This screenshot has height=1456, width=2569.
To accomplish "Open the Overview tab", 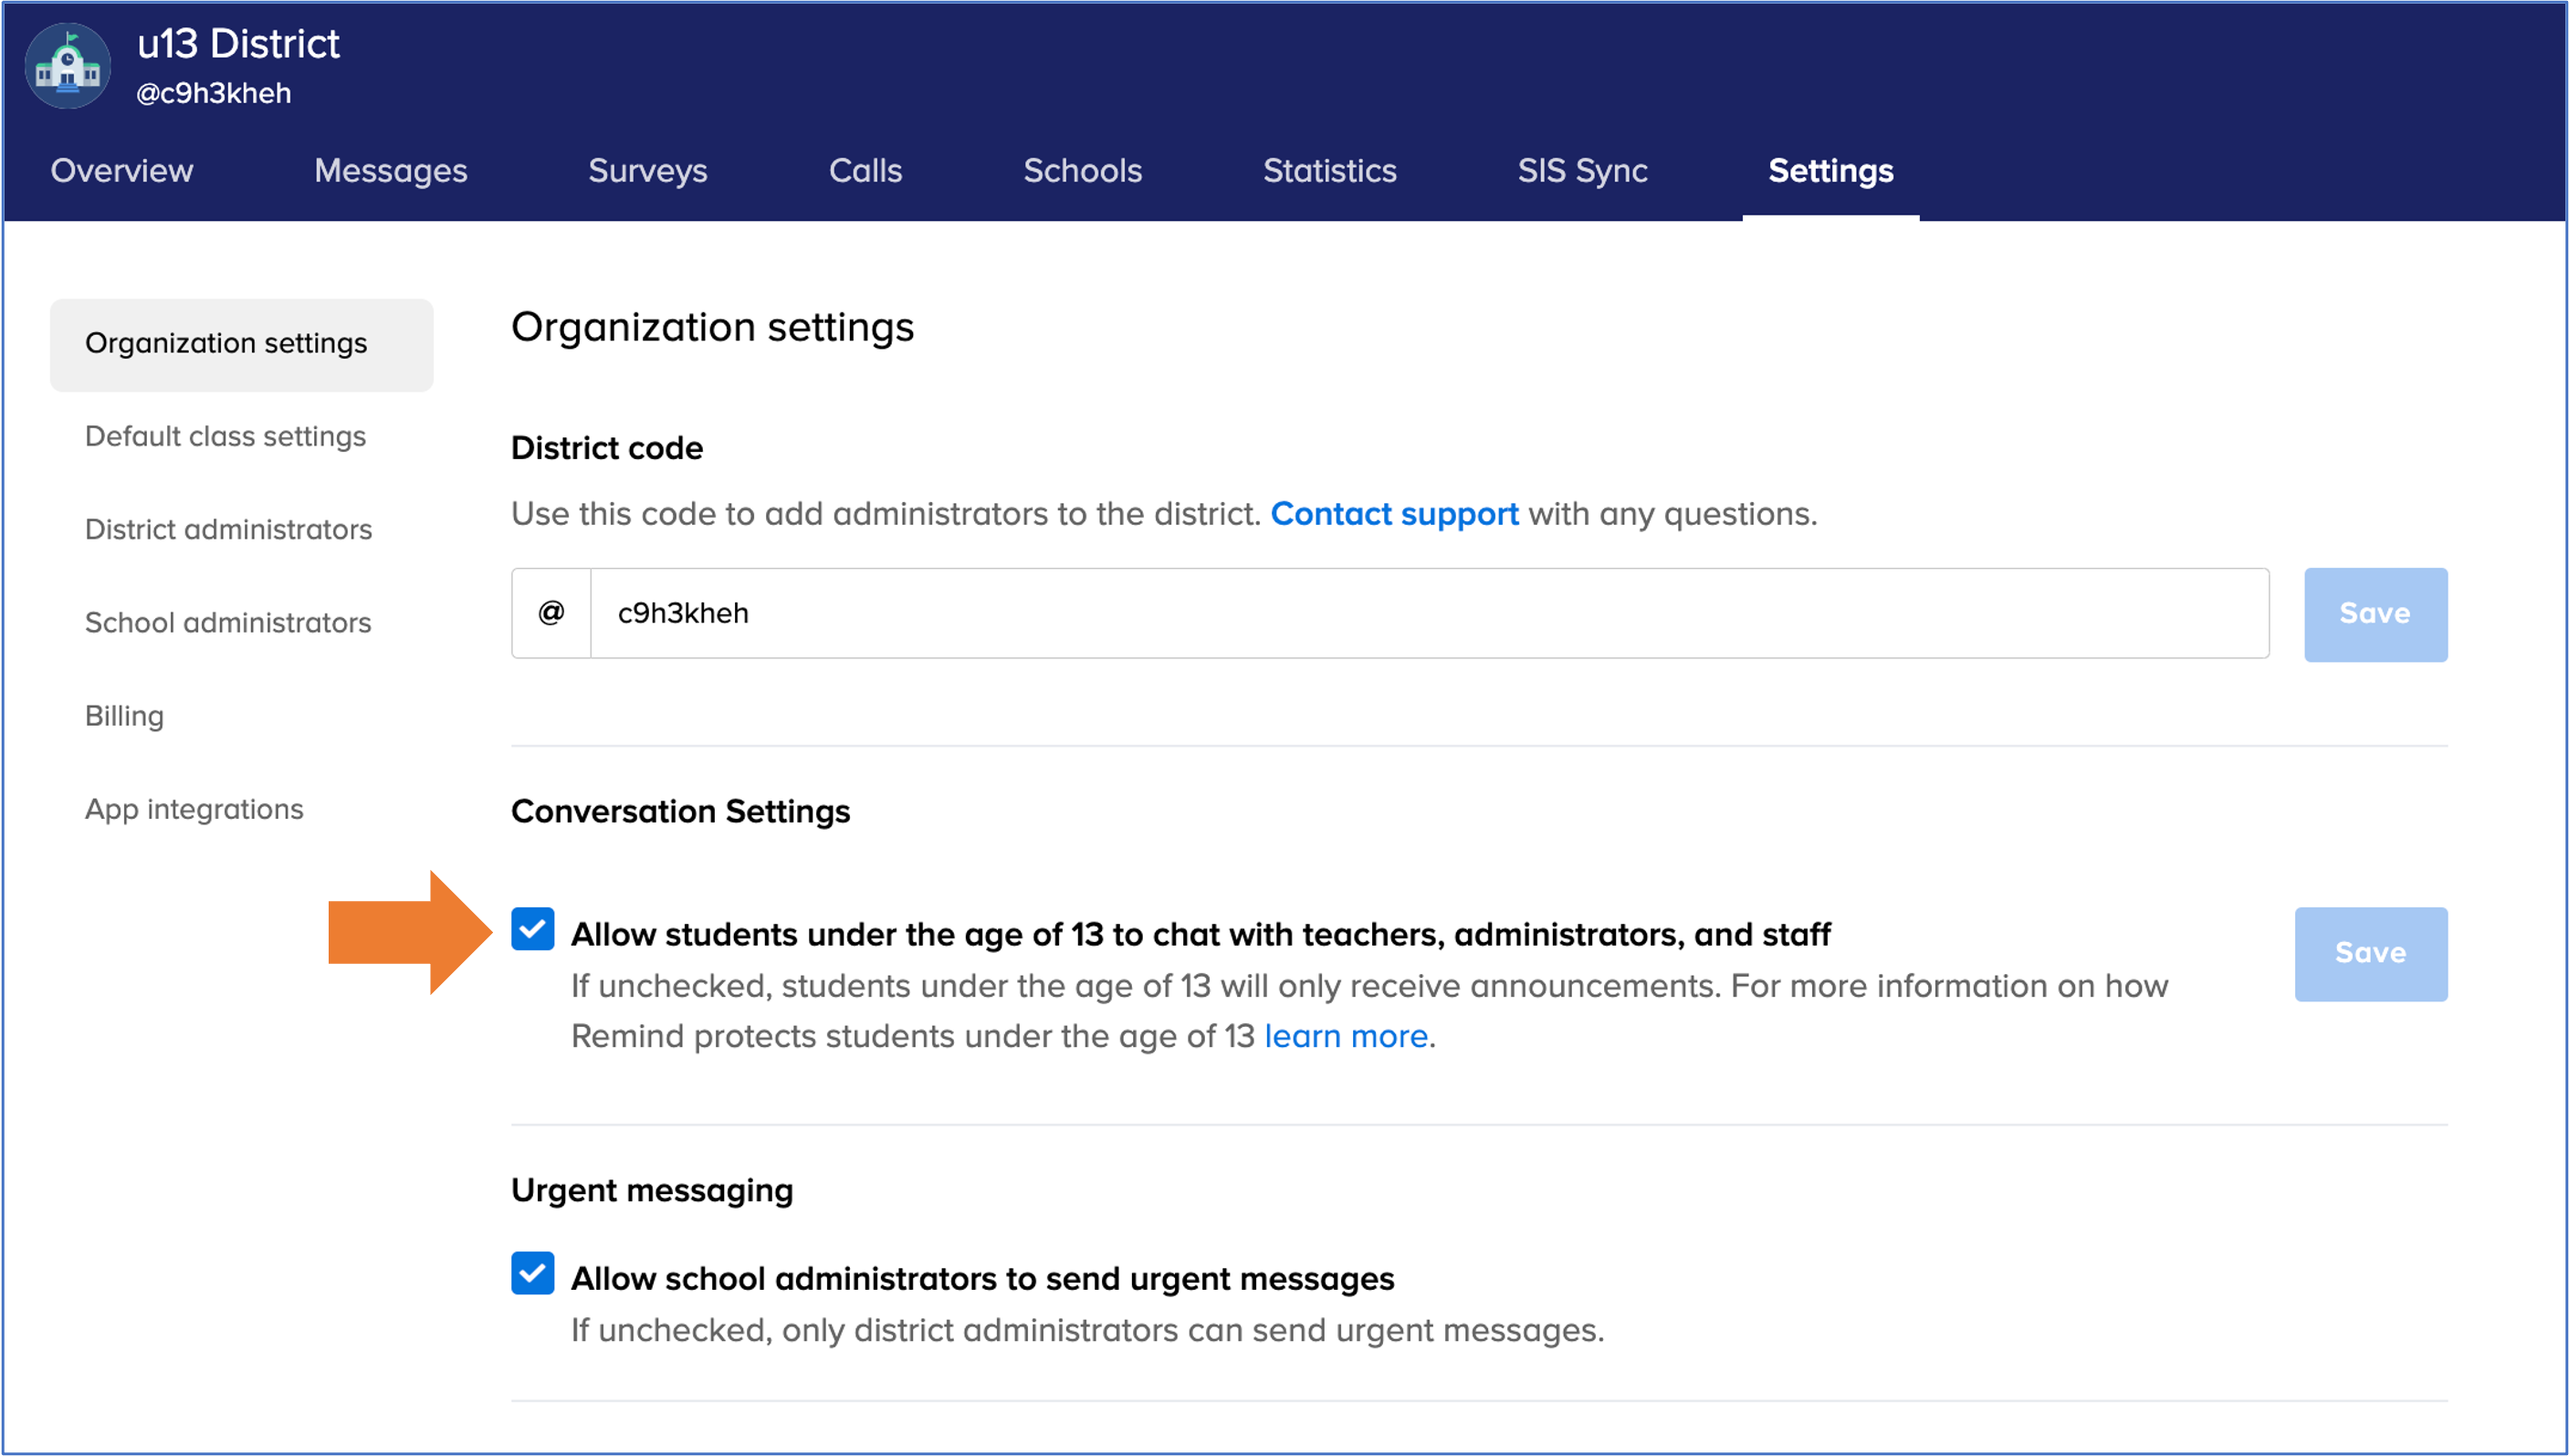I will point(122,171).
